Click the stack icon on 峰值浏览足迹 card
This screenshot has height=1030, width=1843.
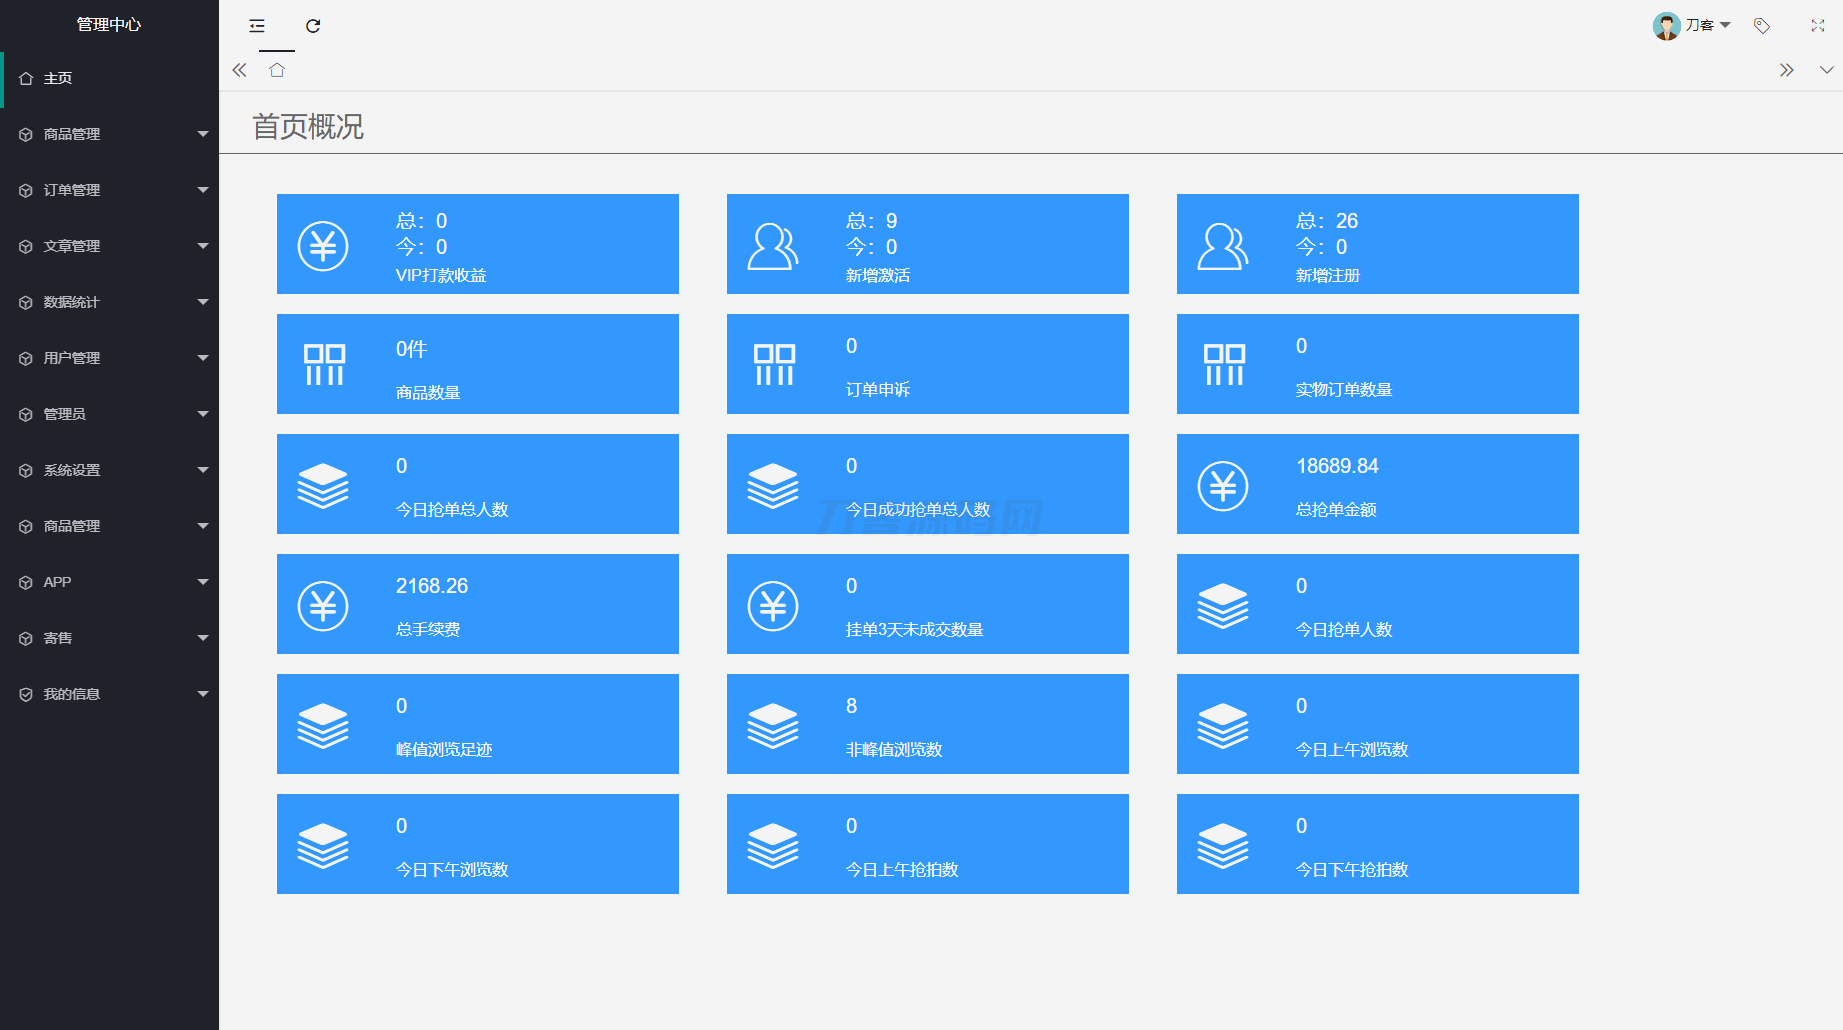click(323, 726)
